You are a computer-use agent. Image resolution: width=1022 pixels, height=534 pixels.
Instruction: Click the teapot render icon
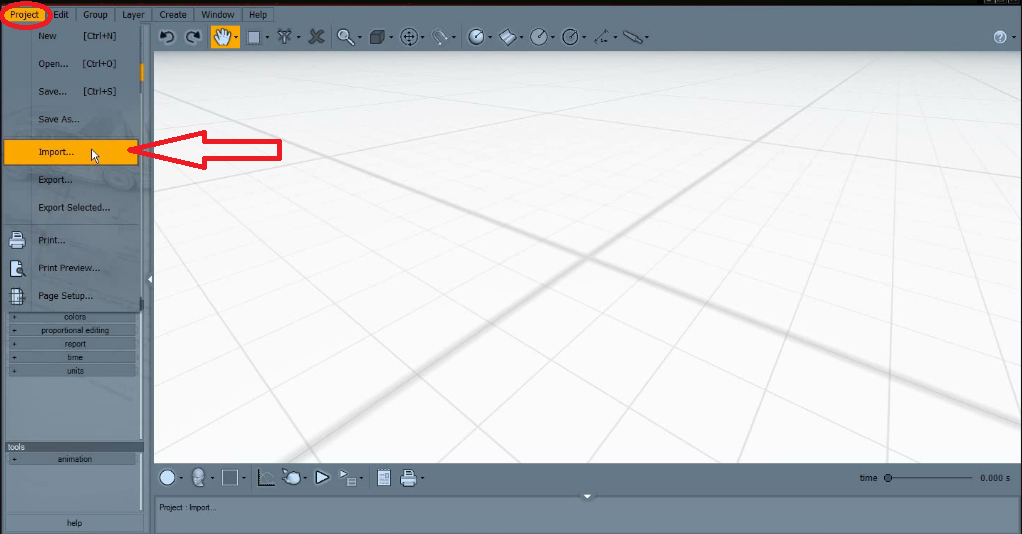coord(291,478)
